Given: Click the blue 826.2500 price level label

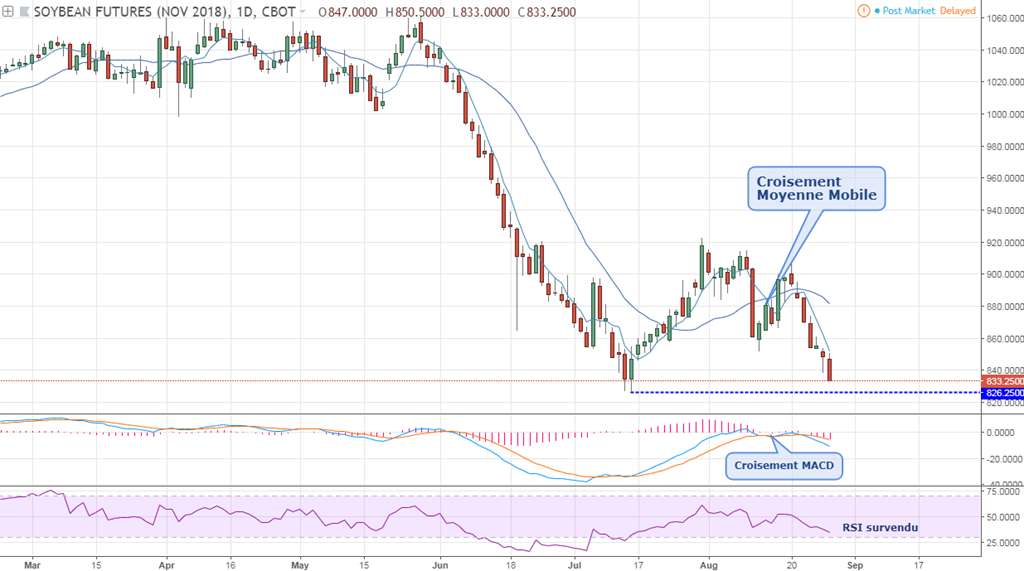Looking at the screenshot, I should point(1002,393).
